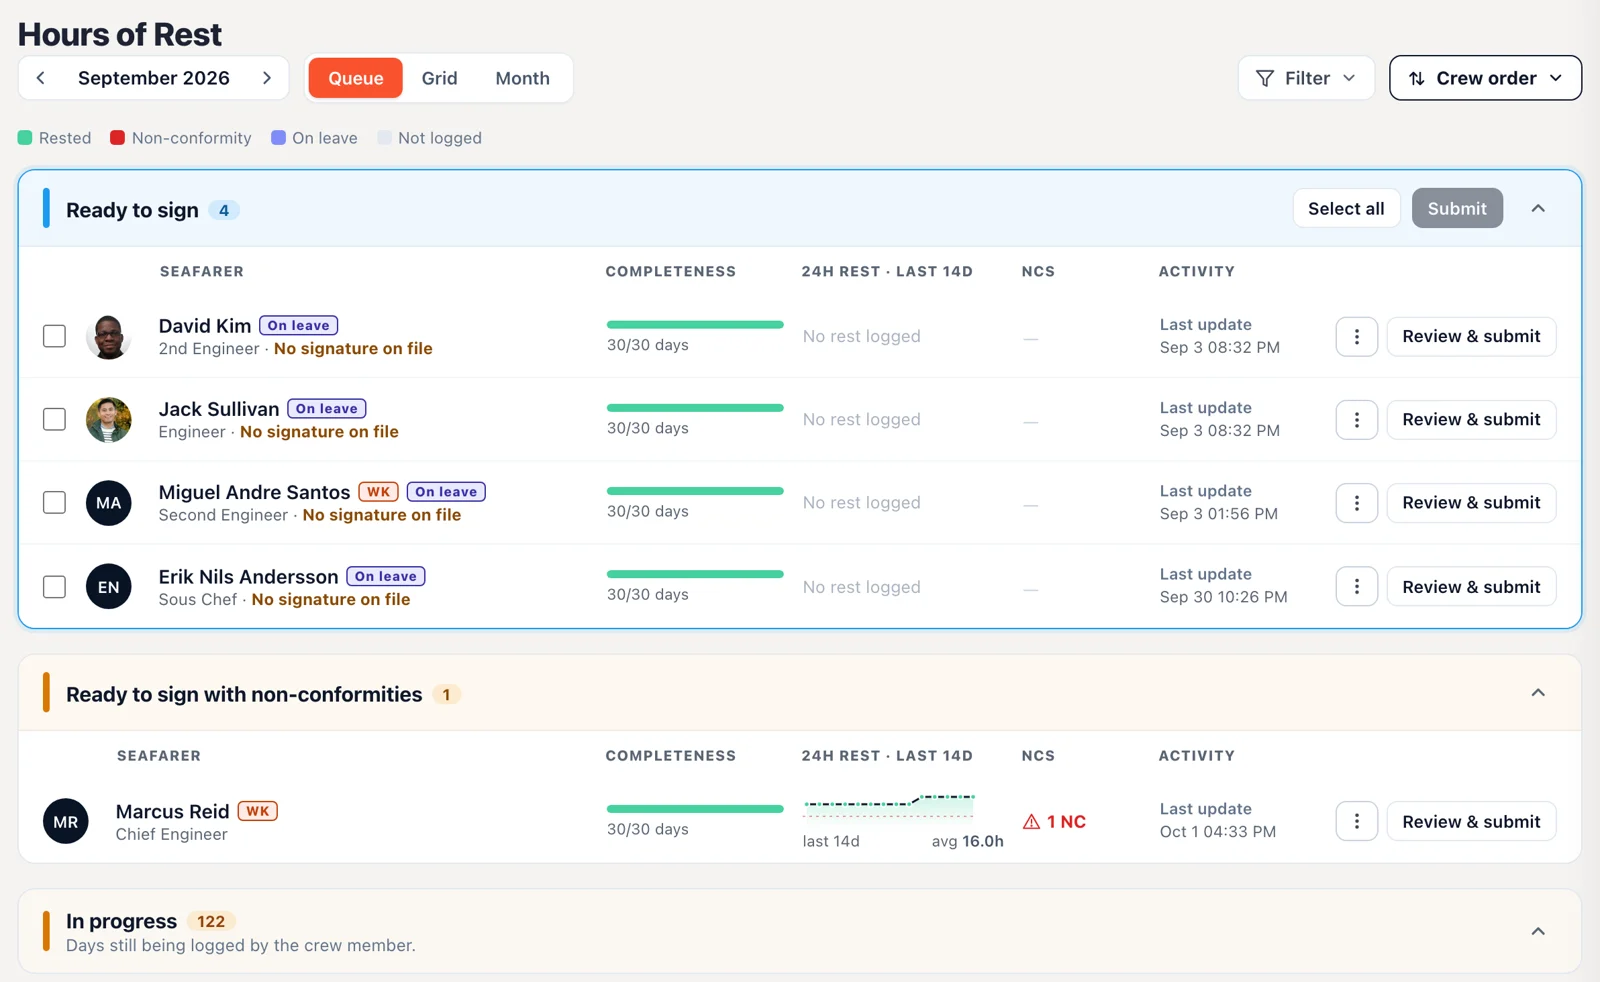Open more options for David Kim

pyautogui.click(x=1357, y=337)
